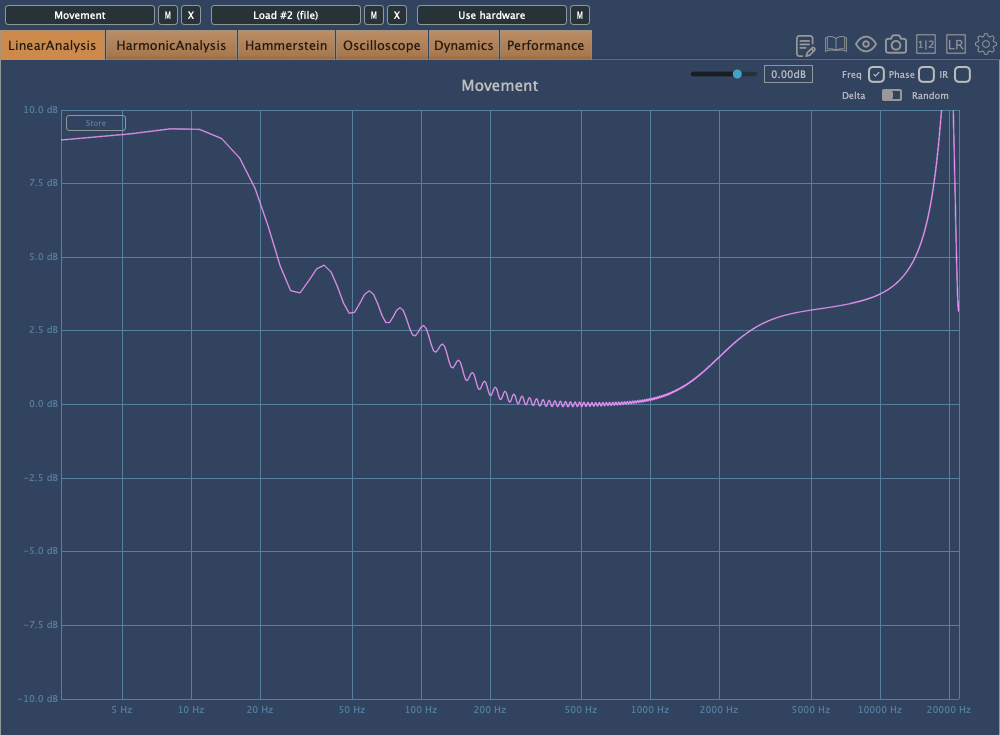1000x735 pixels.
Task: Click the gain slider handle
Action: [x=738, y=74]
